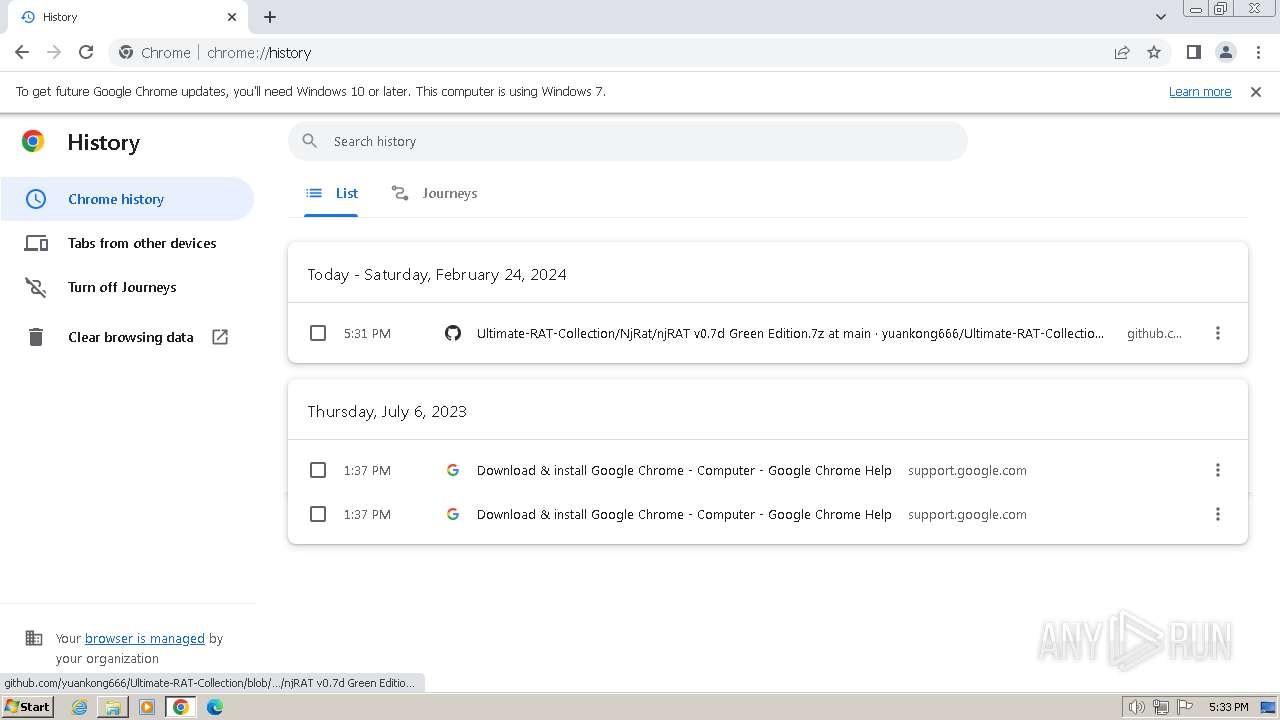Viewport: 1280px width, 720px height.
Task: Click the managed organization building icon
Action: point(34,638)
